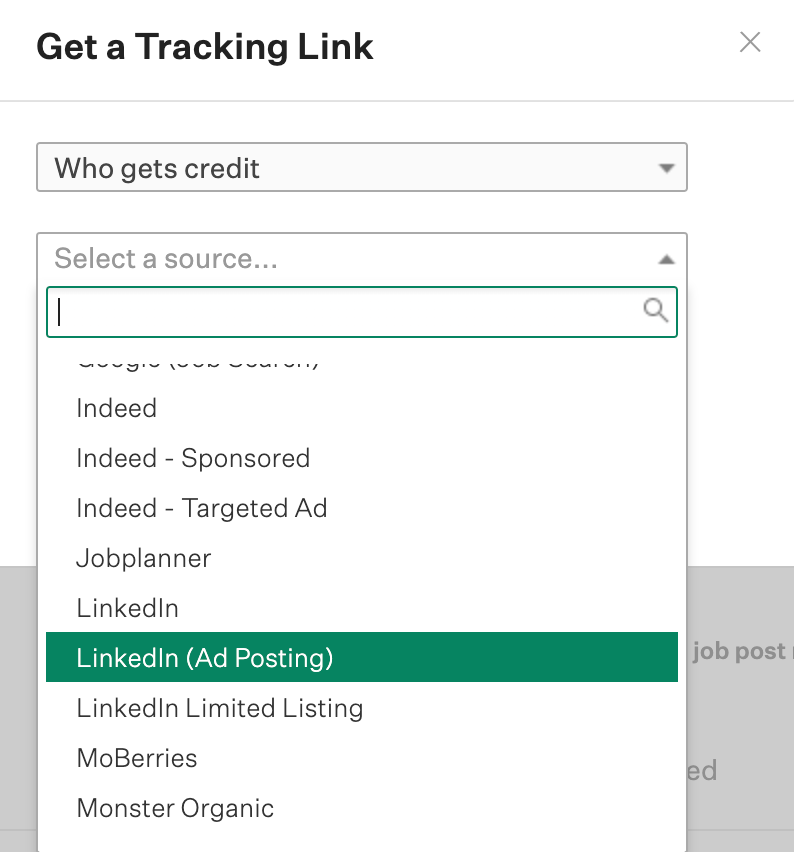Select Indeed from the source list
Screen dimensions: 794x852
(362, 408)
